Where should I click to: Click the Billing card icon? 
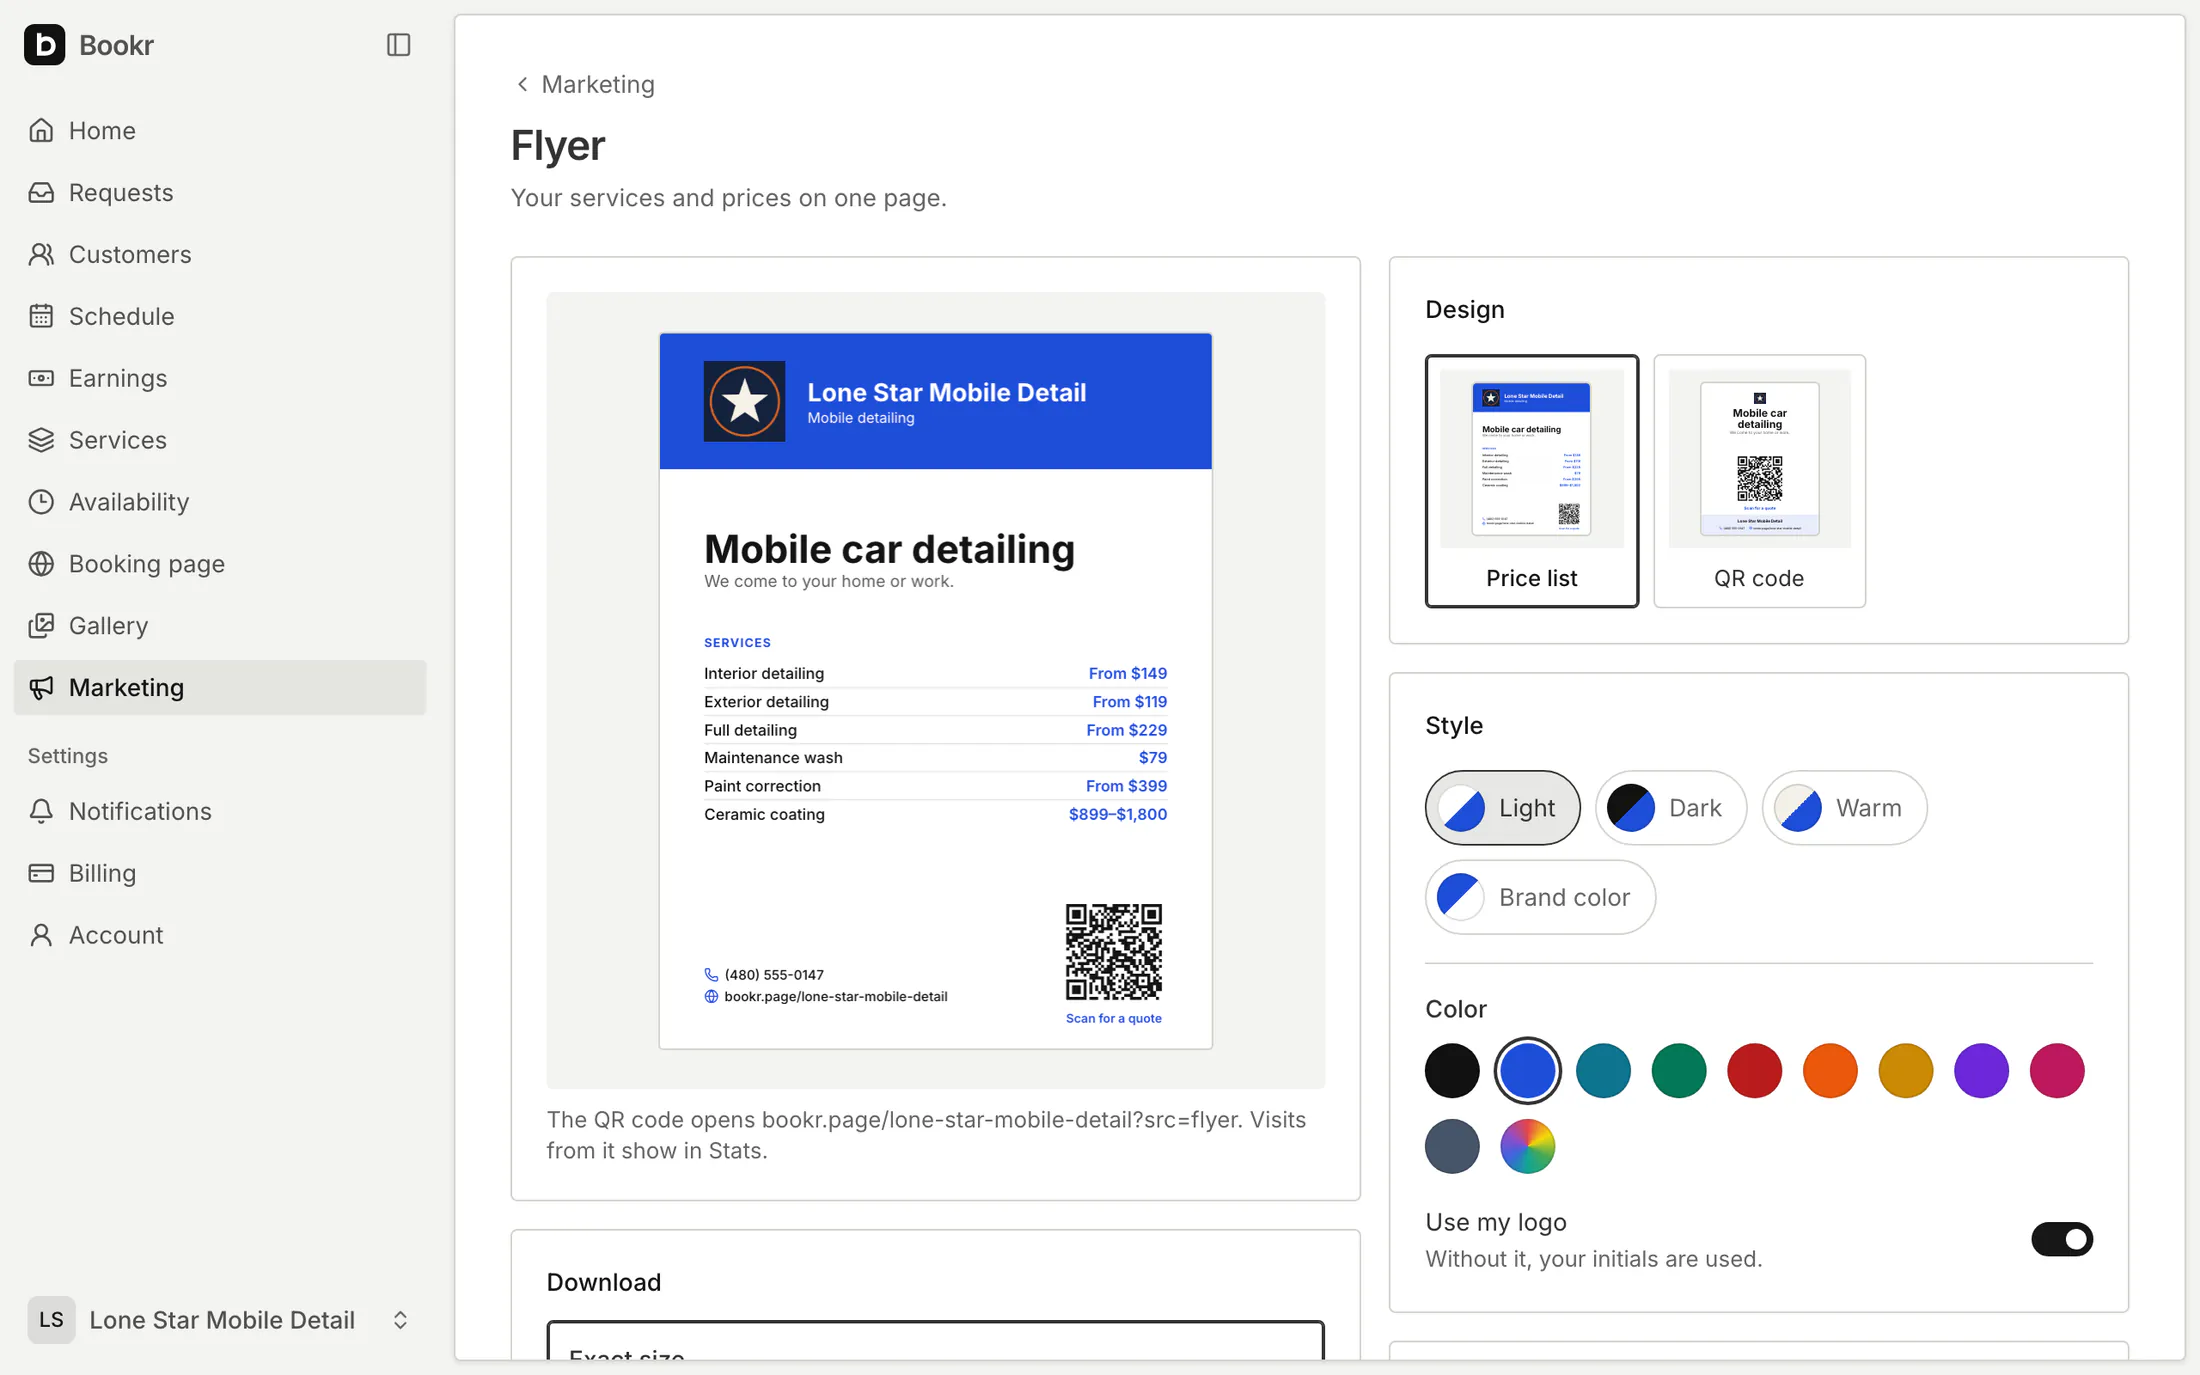pos(41,873)
